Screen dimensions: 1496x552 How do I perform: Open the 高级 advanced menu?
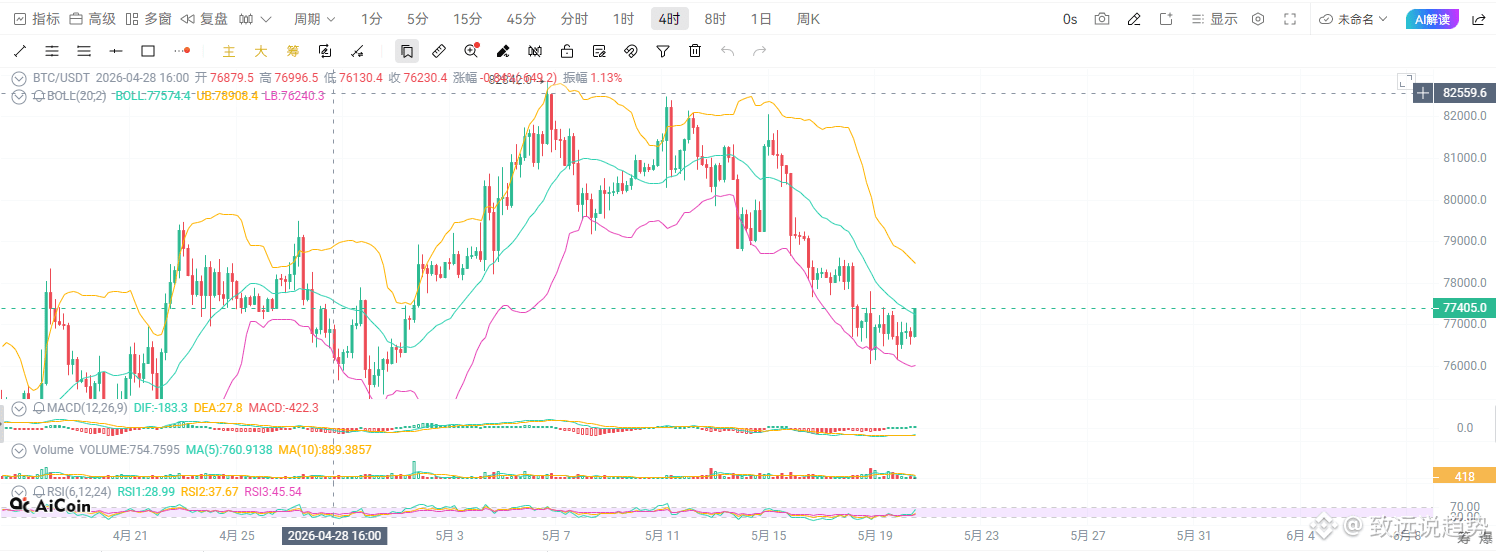click(92, 19)
